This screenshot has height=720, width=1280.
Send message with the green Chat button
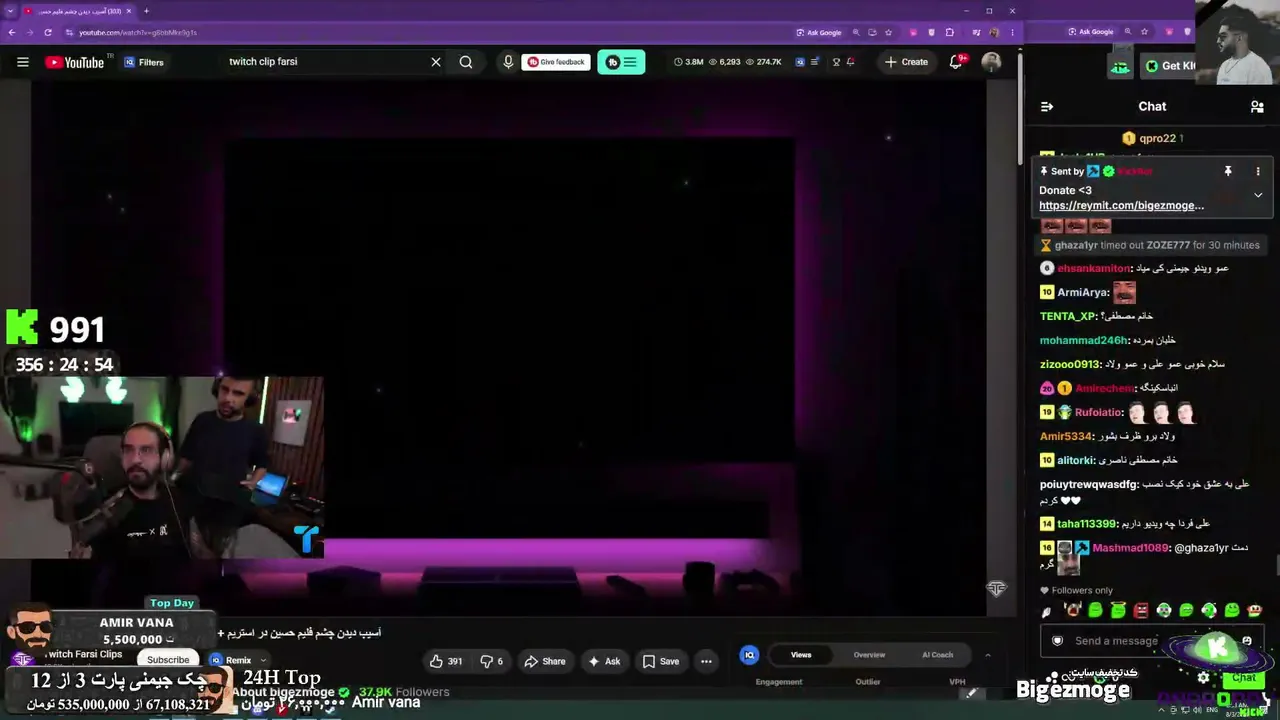tap(1243, 678)
